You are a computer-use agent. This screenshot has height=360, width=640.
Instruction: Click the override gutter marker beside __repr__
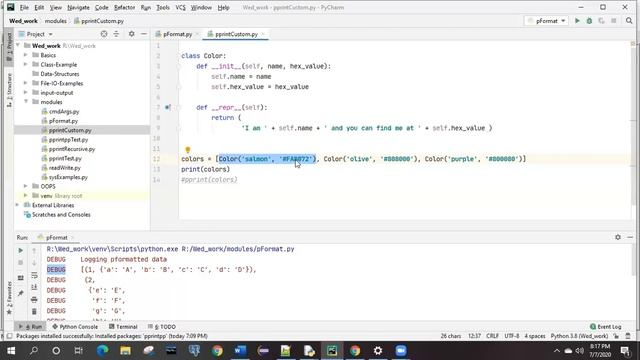coord(168,107)
